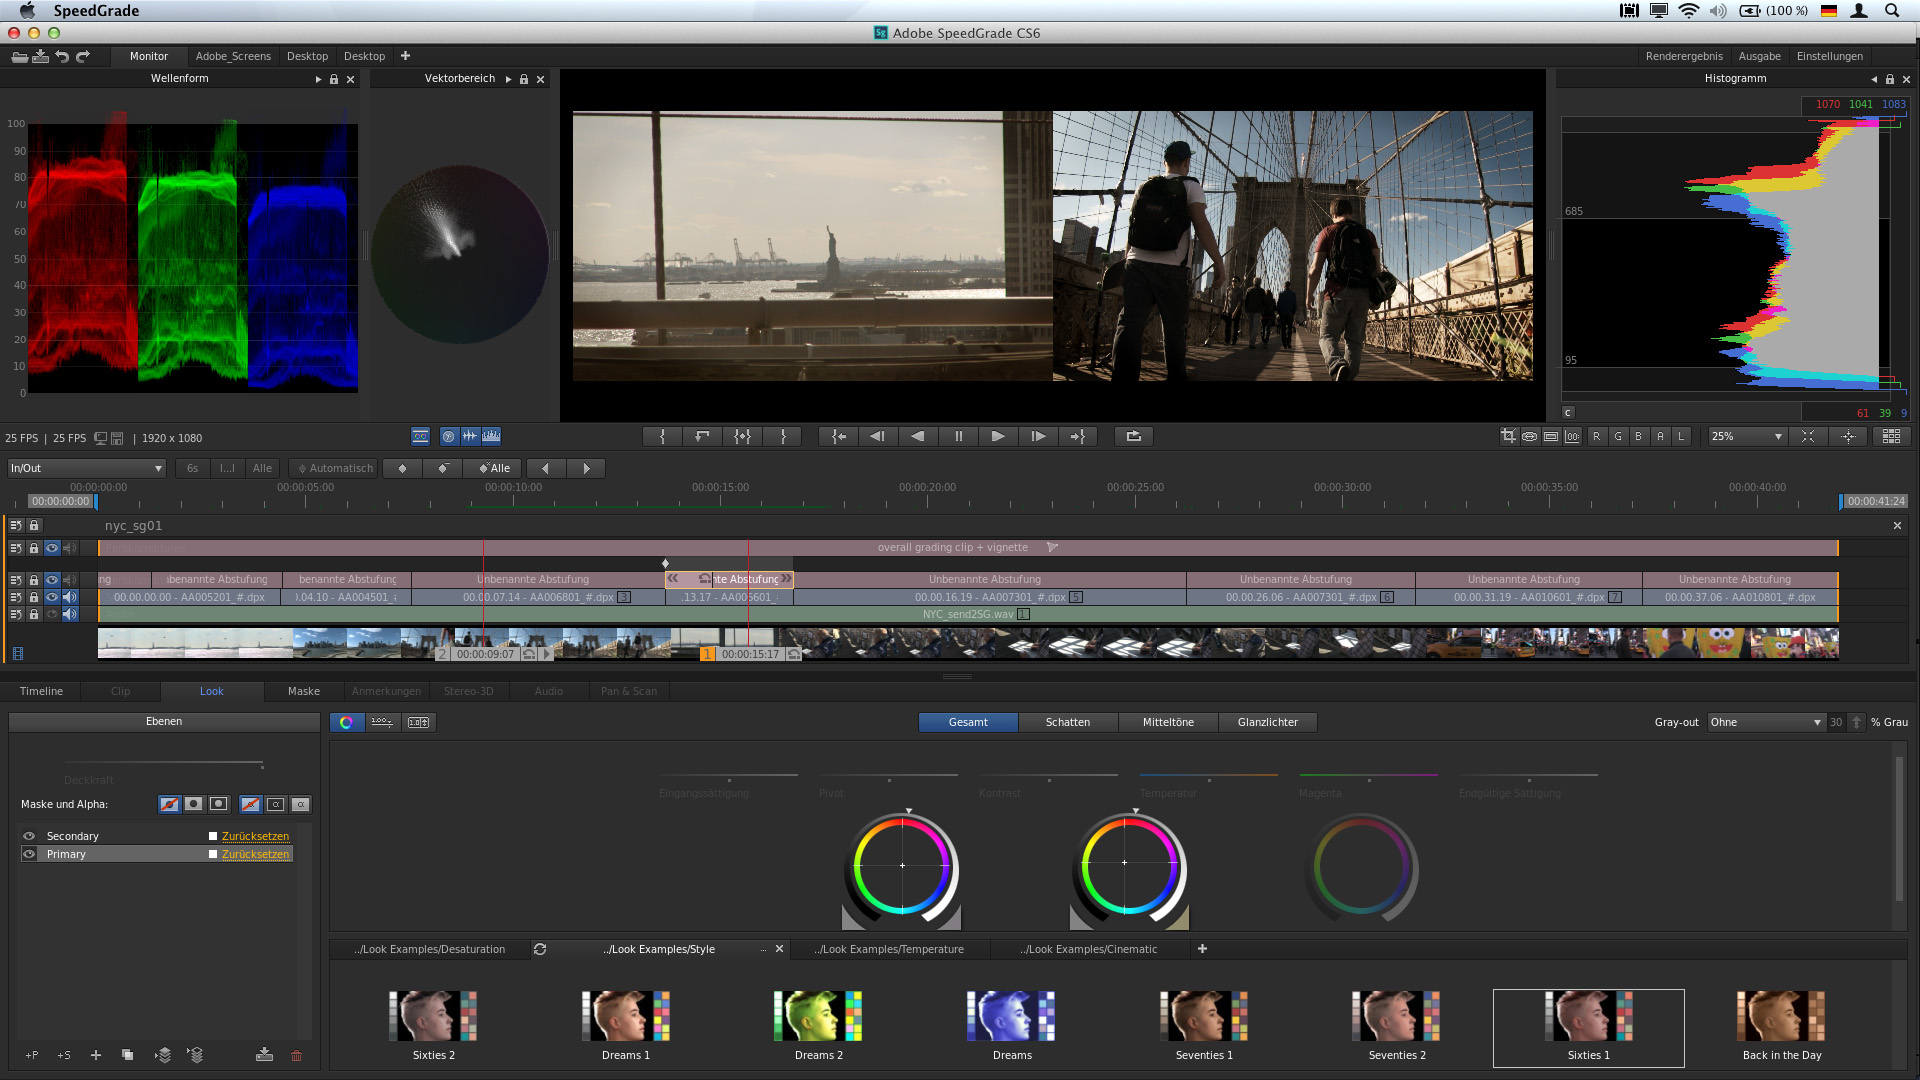Add a primary layer with +P
Image resolution: width=1920 pixels, height=1080 pixels.
[32, 1055]
